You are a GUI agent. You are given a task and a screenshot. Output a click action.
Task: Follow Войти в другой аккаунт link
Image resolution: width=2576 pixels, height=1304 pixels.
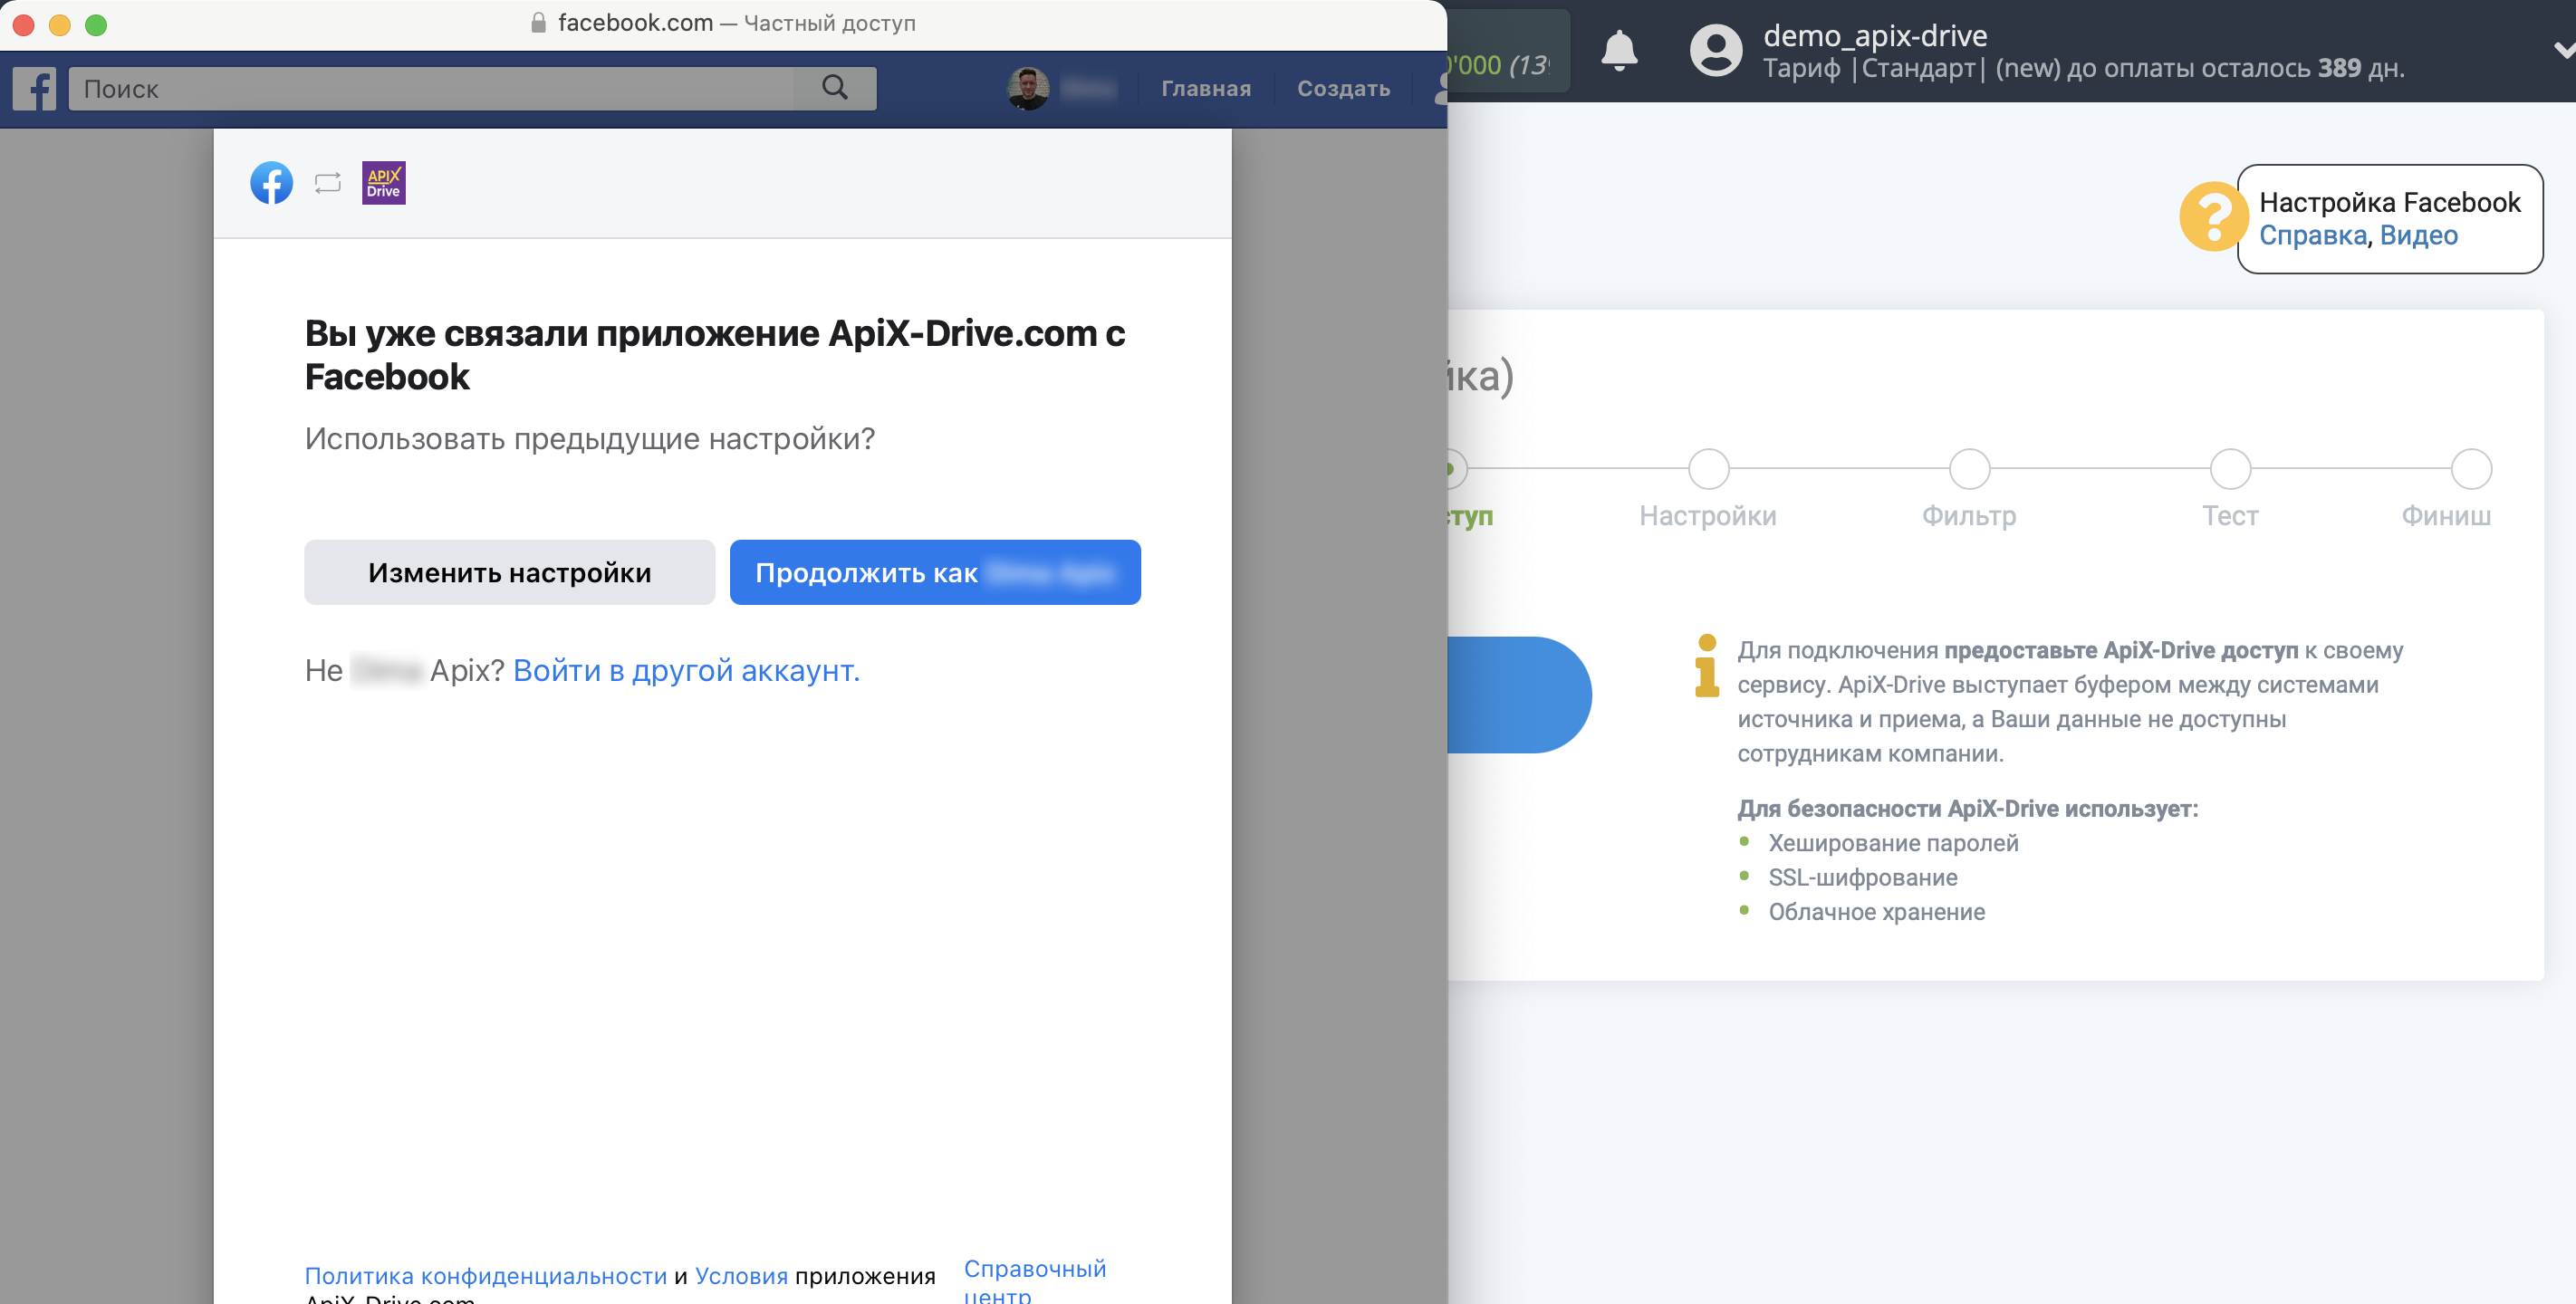686,670
